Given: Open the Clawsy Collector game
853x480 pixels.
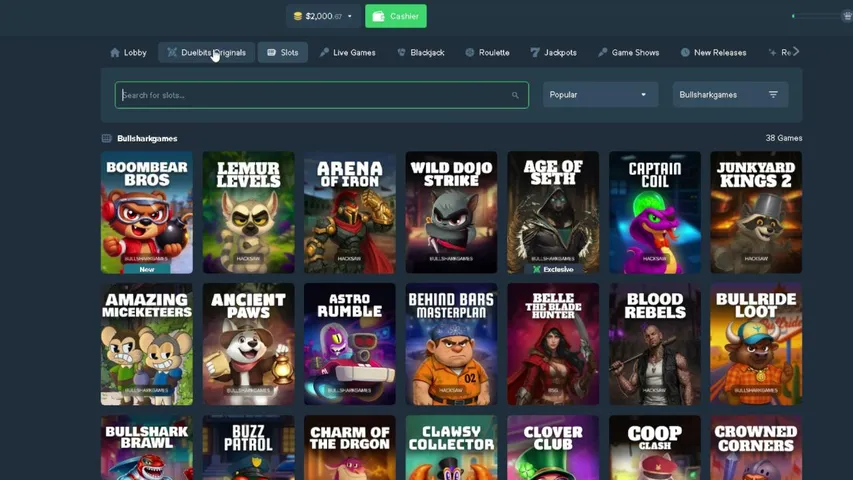Looking at the screenshot, I should coord(452,448).
